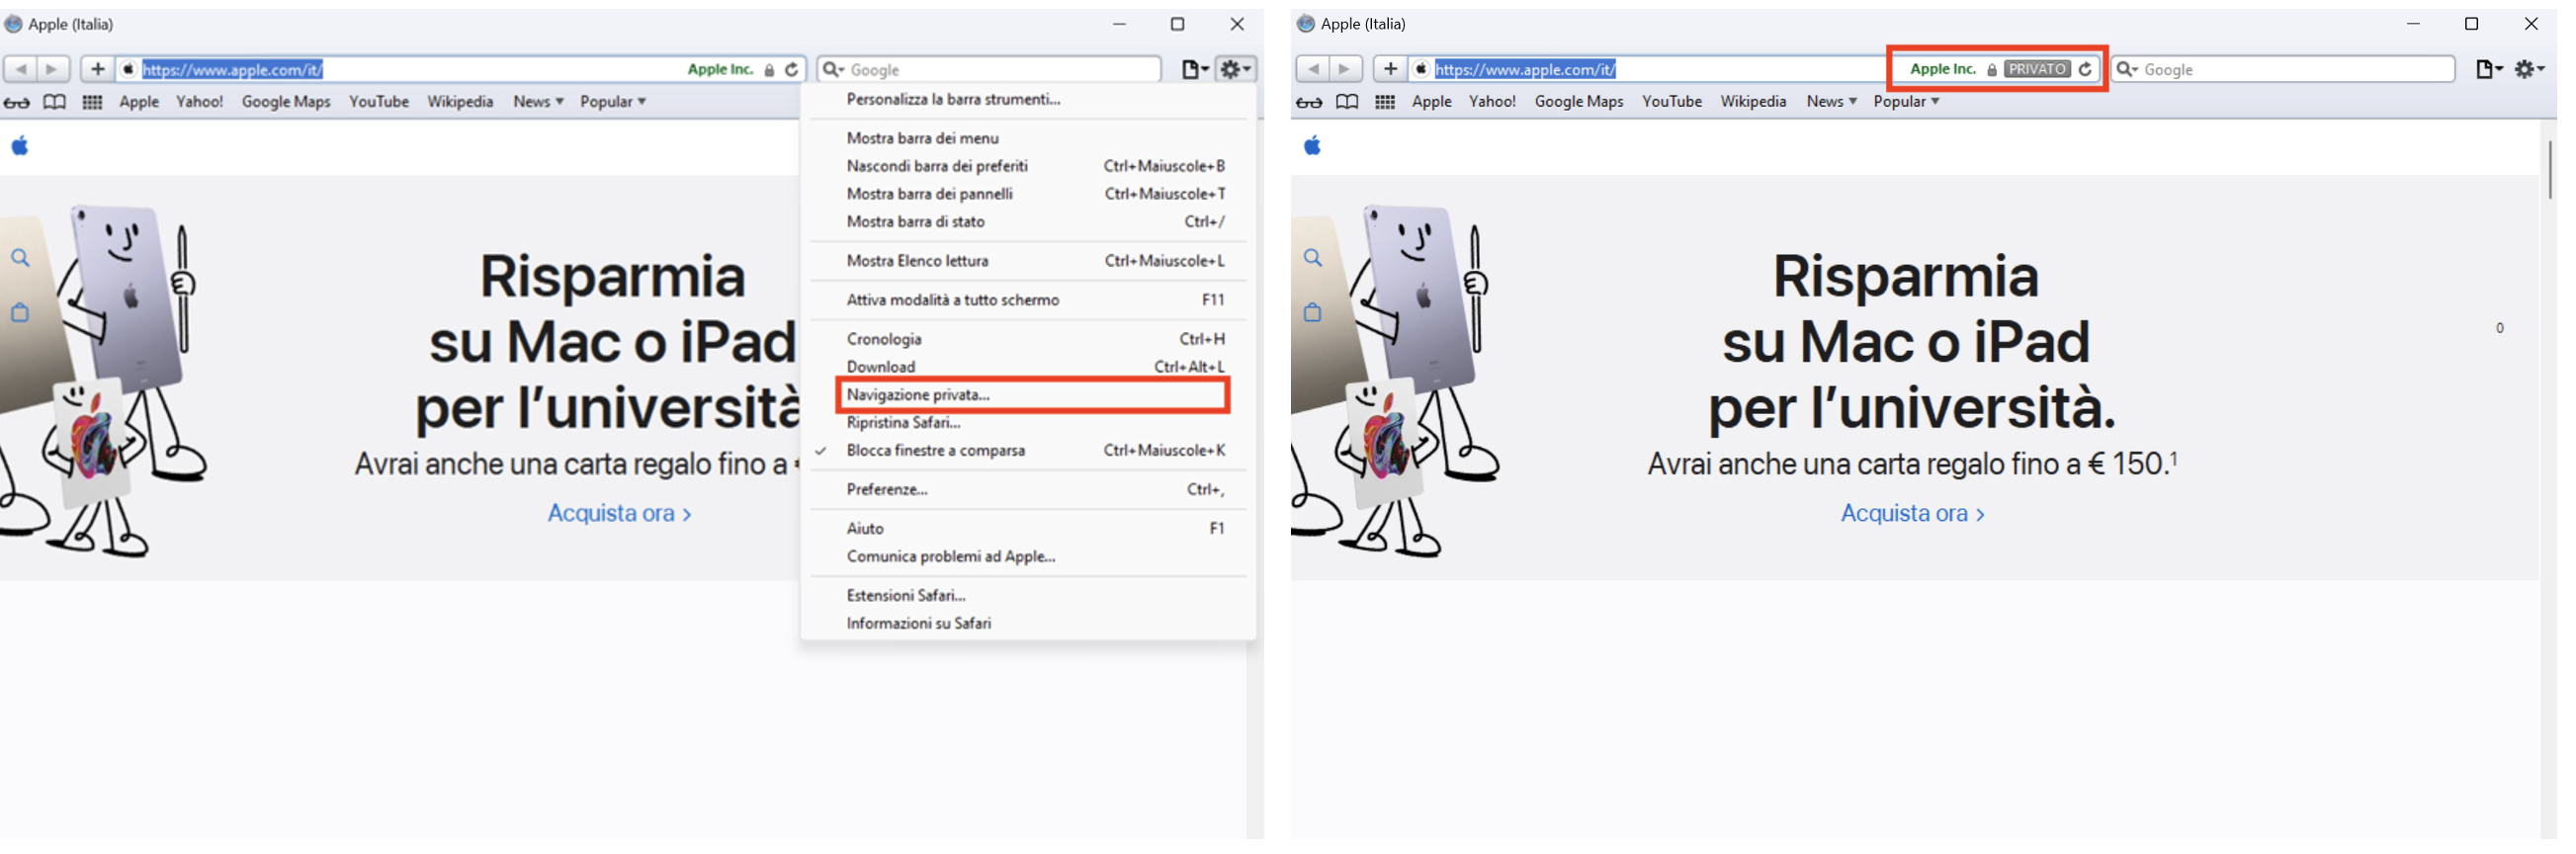This screenshot has height=854, width=2576.
Task: Open Mostra Elenco lettura menu item
Action: click(x=1028, y=261)
